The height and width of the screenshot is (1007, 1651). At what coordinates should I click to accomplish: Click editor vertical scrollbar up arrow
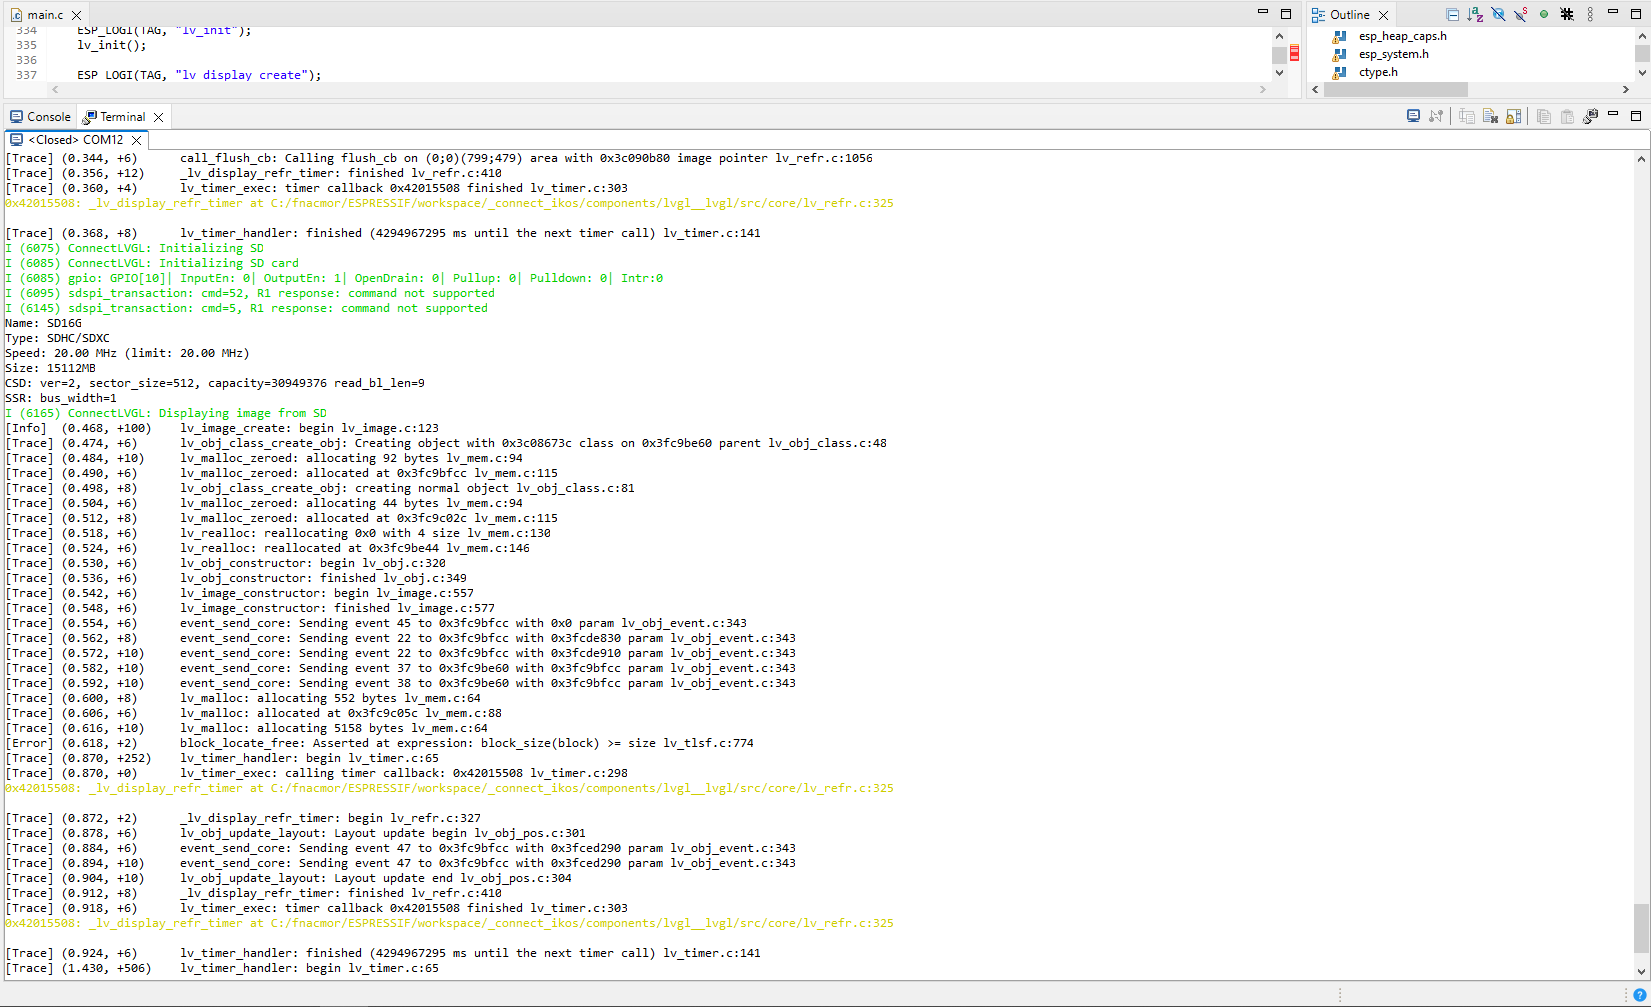pos(1279,36)
